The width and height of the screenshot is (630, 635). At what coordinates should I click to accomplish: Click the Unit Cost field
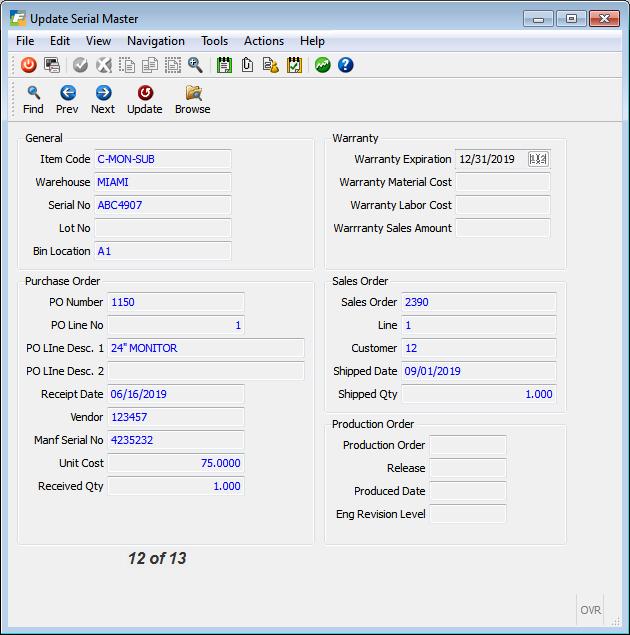(176, 463)
